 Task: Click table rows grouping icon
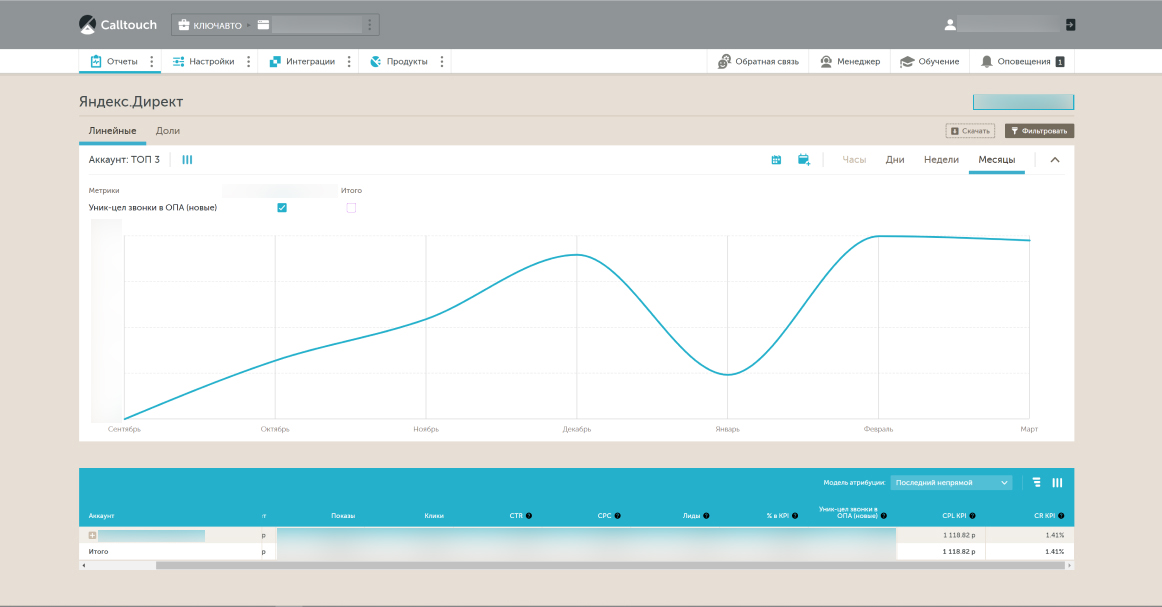(1036, 482)
